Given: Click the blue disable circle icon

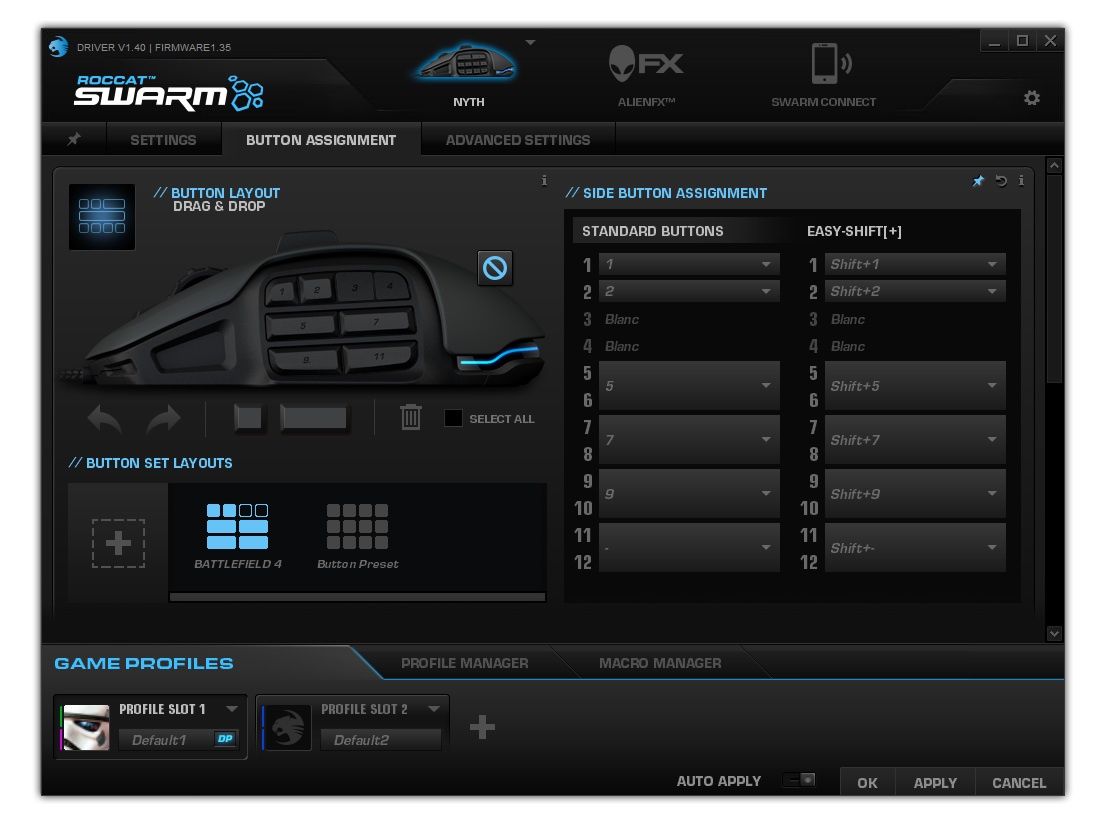Looking at the screenshot, I should coord(495,268).
